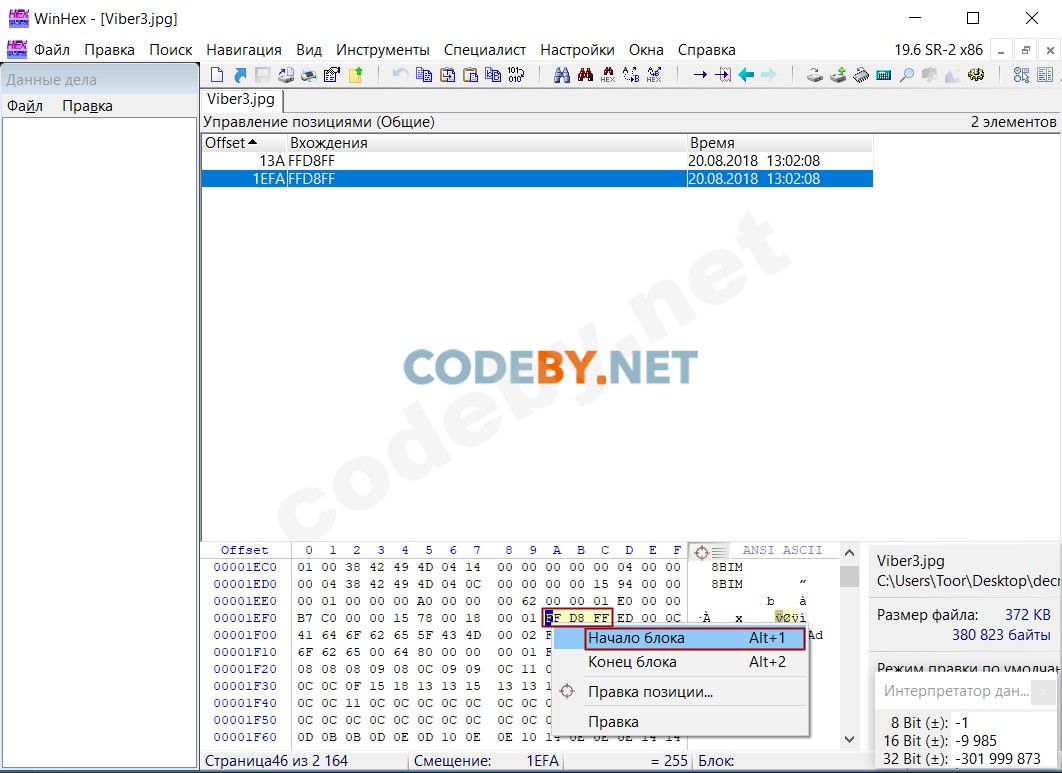Image resolution: width=1062 pixels, height=773 pixels.
Task: Create a new file with toolbar icon
Action: click(x=217, y=75)
